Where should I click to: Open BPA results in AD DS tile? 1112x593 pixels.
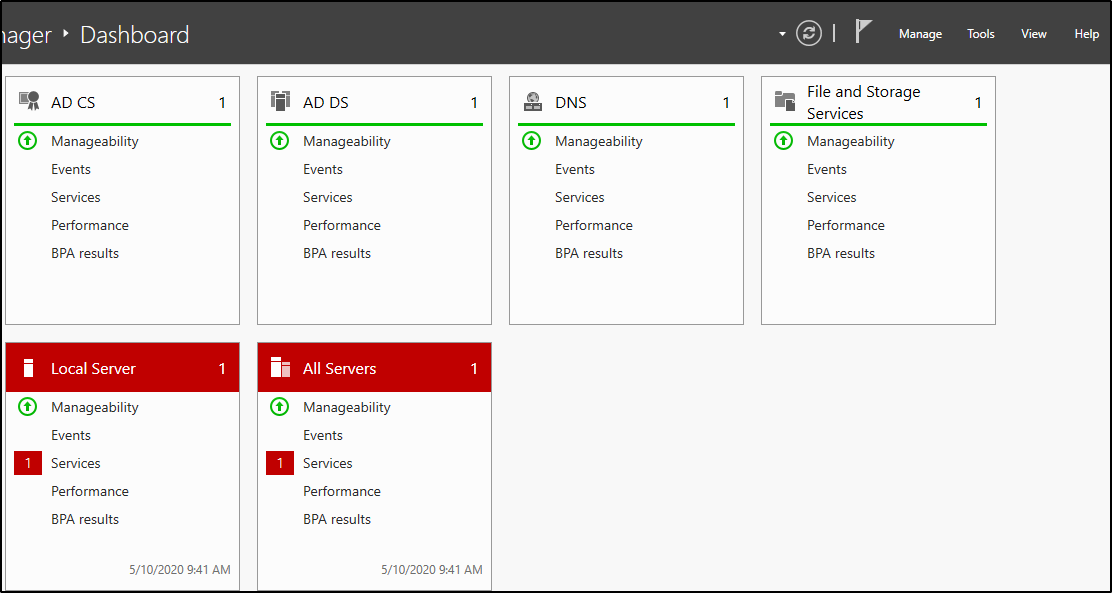pyautogui.click(x=337, y=253)
